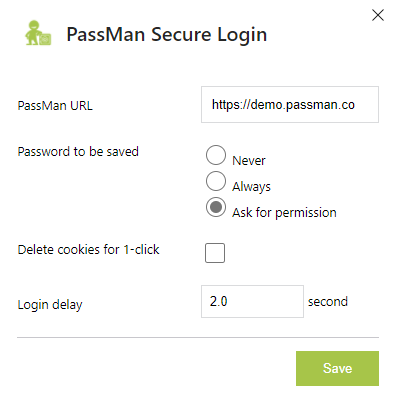Click the Never option label text

coord(249,161)
